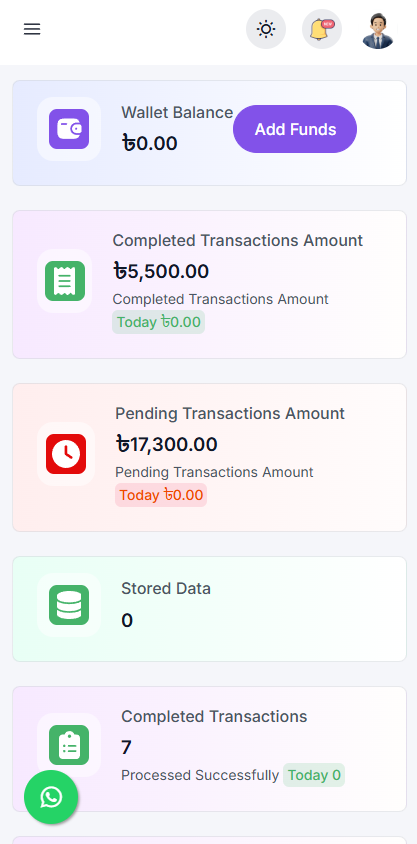The width and height of the screenshot is (417, 844).
Task: Click the green Today ৳0.00 badge
Action: click(x=158, y=322)
